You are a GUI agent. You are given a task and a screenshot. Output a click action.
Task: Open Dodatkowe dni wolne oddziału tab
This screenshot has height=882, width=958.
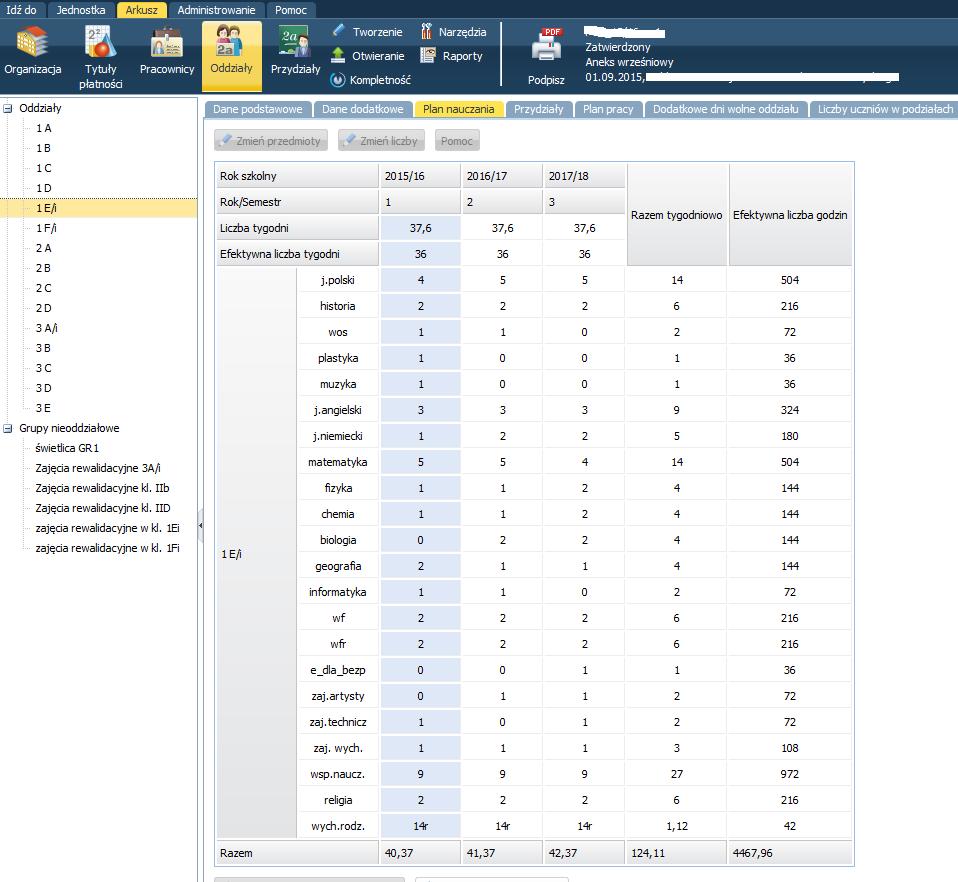tap(725, 109)
